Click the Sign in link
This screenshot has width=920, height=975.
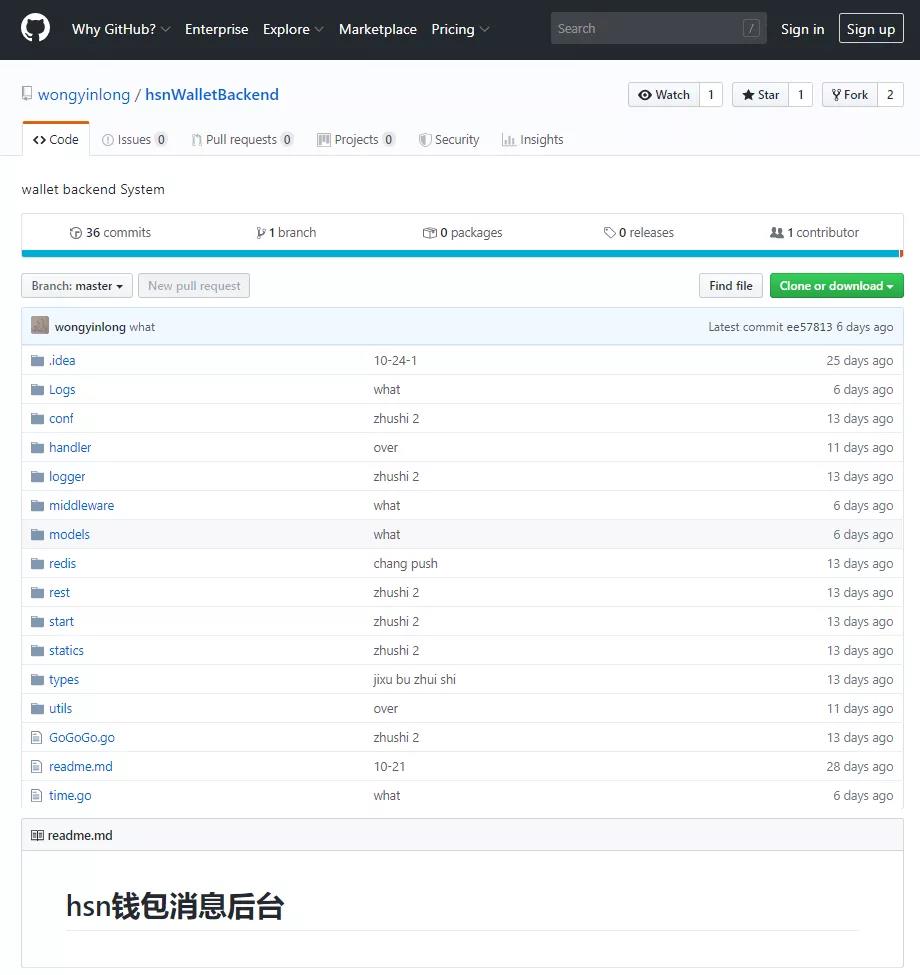(803, 29)
